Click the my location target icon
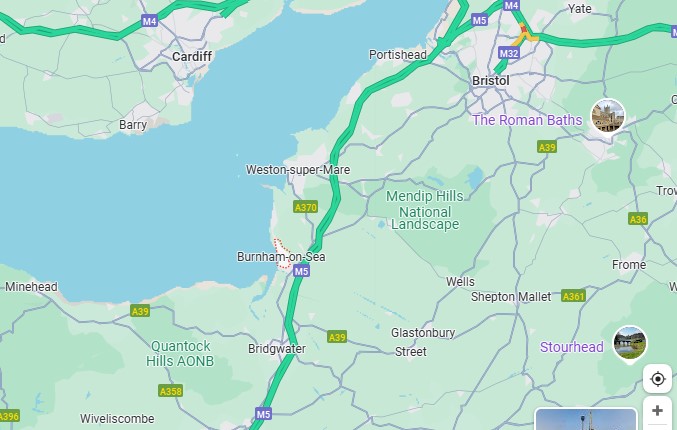Image resolution: width=677 pixels, height=430 pixels. pyautogui.click(x=657, y=379)
